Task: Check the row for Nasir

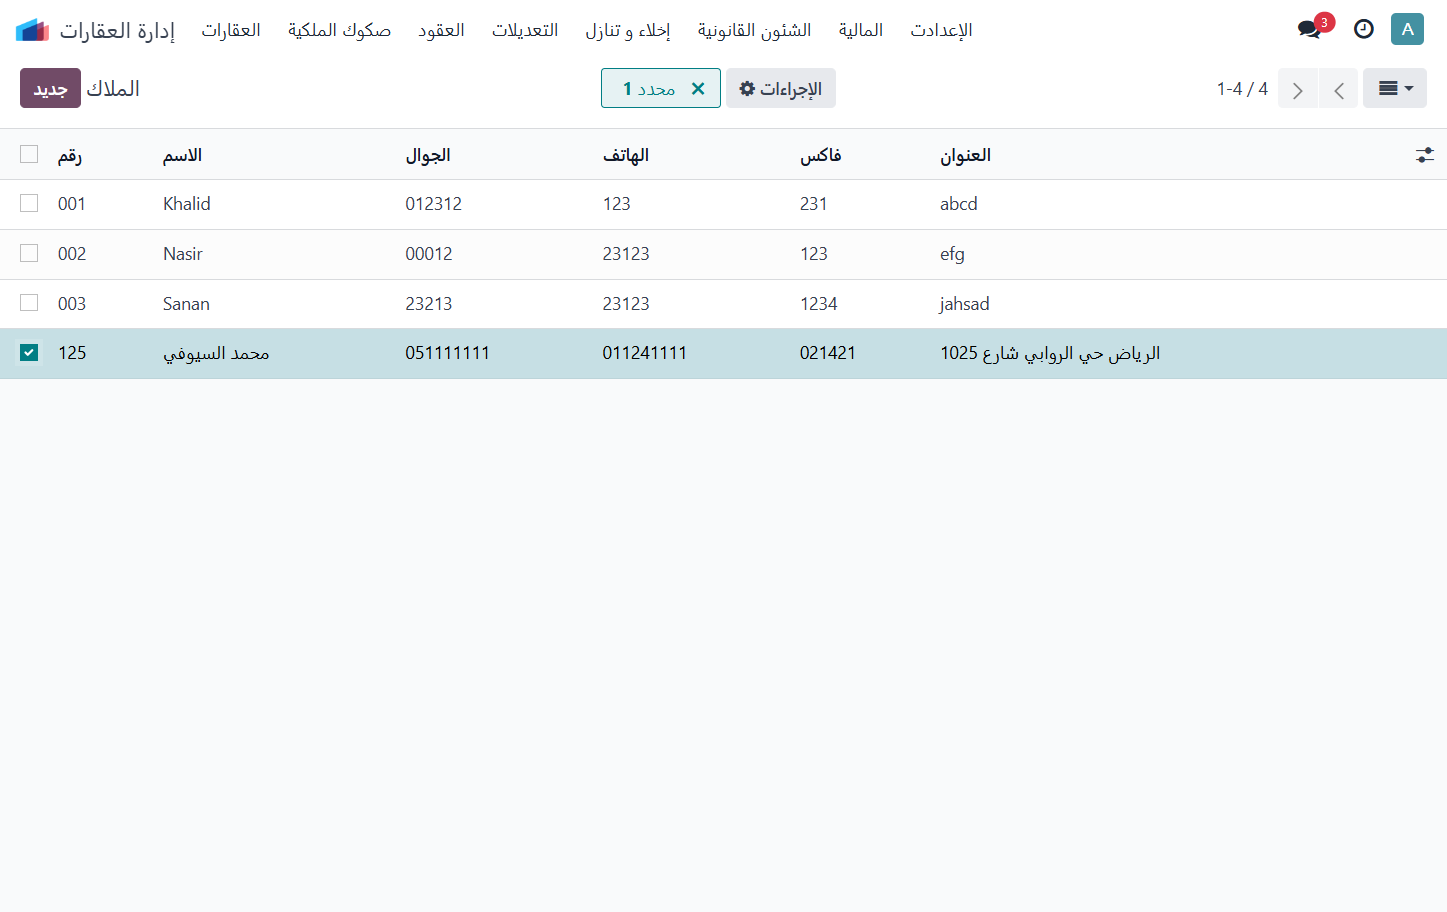Action: 29,253
